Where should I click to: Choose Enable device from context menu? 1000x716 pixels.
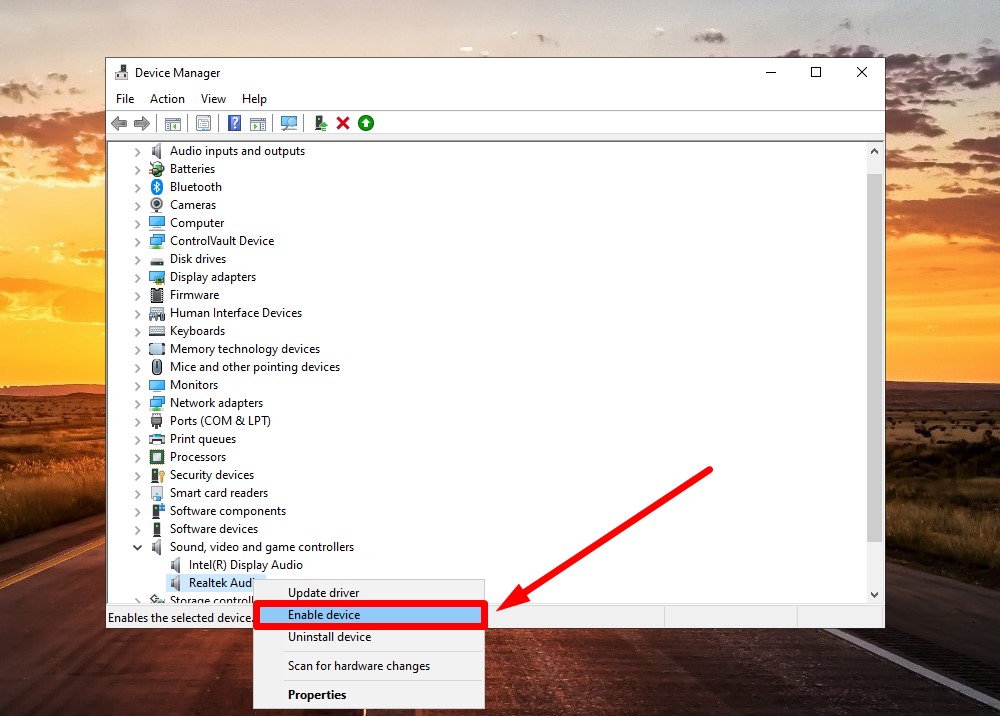point(370,615)
